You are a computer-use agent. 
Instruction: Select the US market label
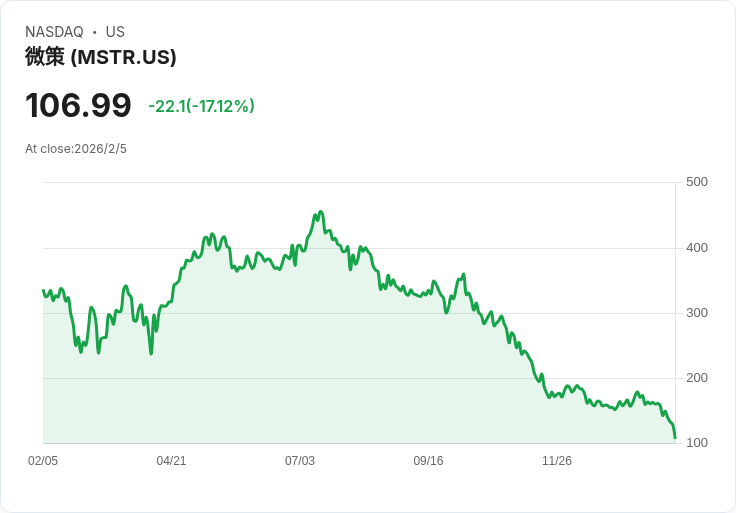coord(115,32)
